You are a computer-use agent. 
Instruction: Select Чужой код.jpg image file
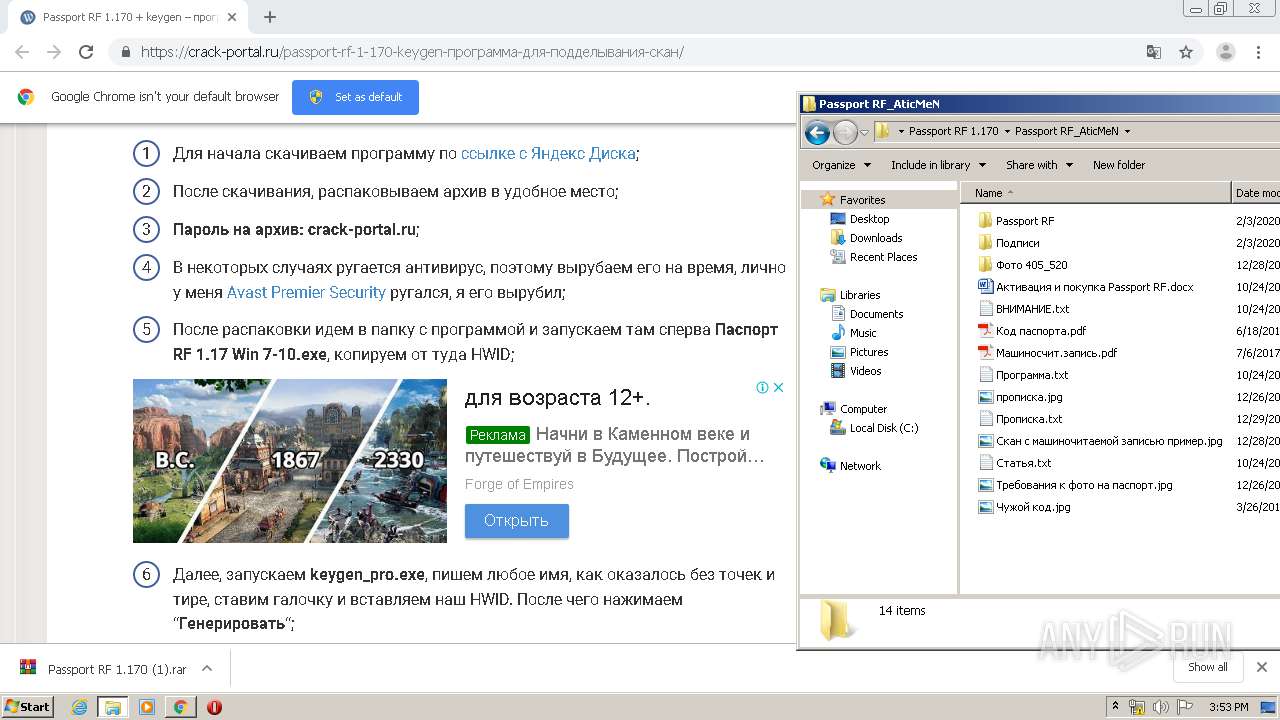1024,507
